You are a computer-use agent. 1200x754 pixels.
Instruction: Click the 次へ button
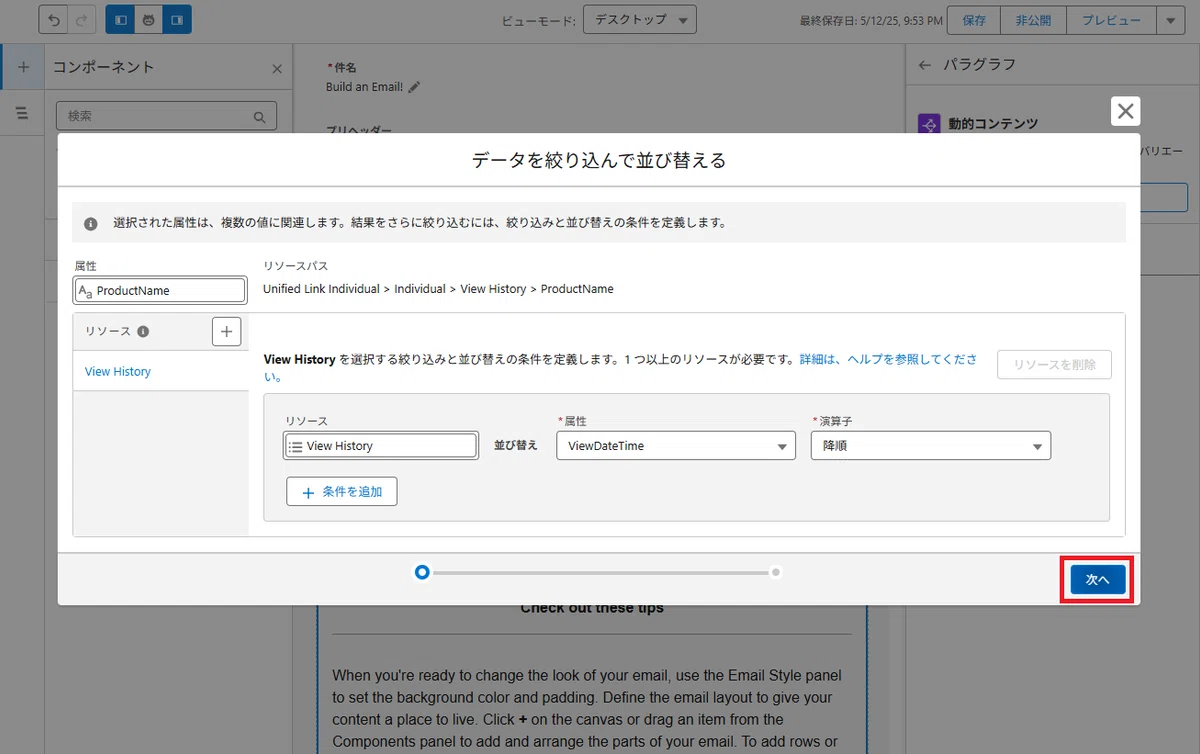(1098, 580)
